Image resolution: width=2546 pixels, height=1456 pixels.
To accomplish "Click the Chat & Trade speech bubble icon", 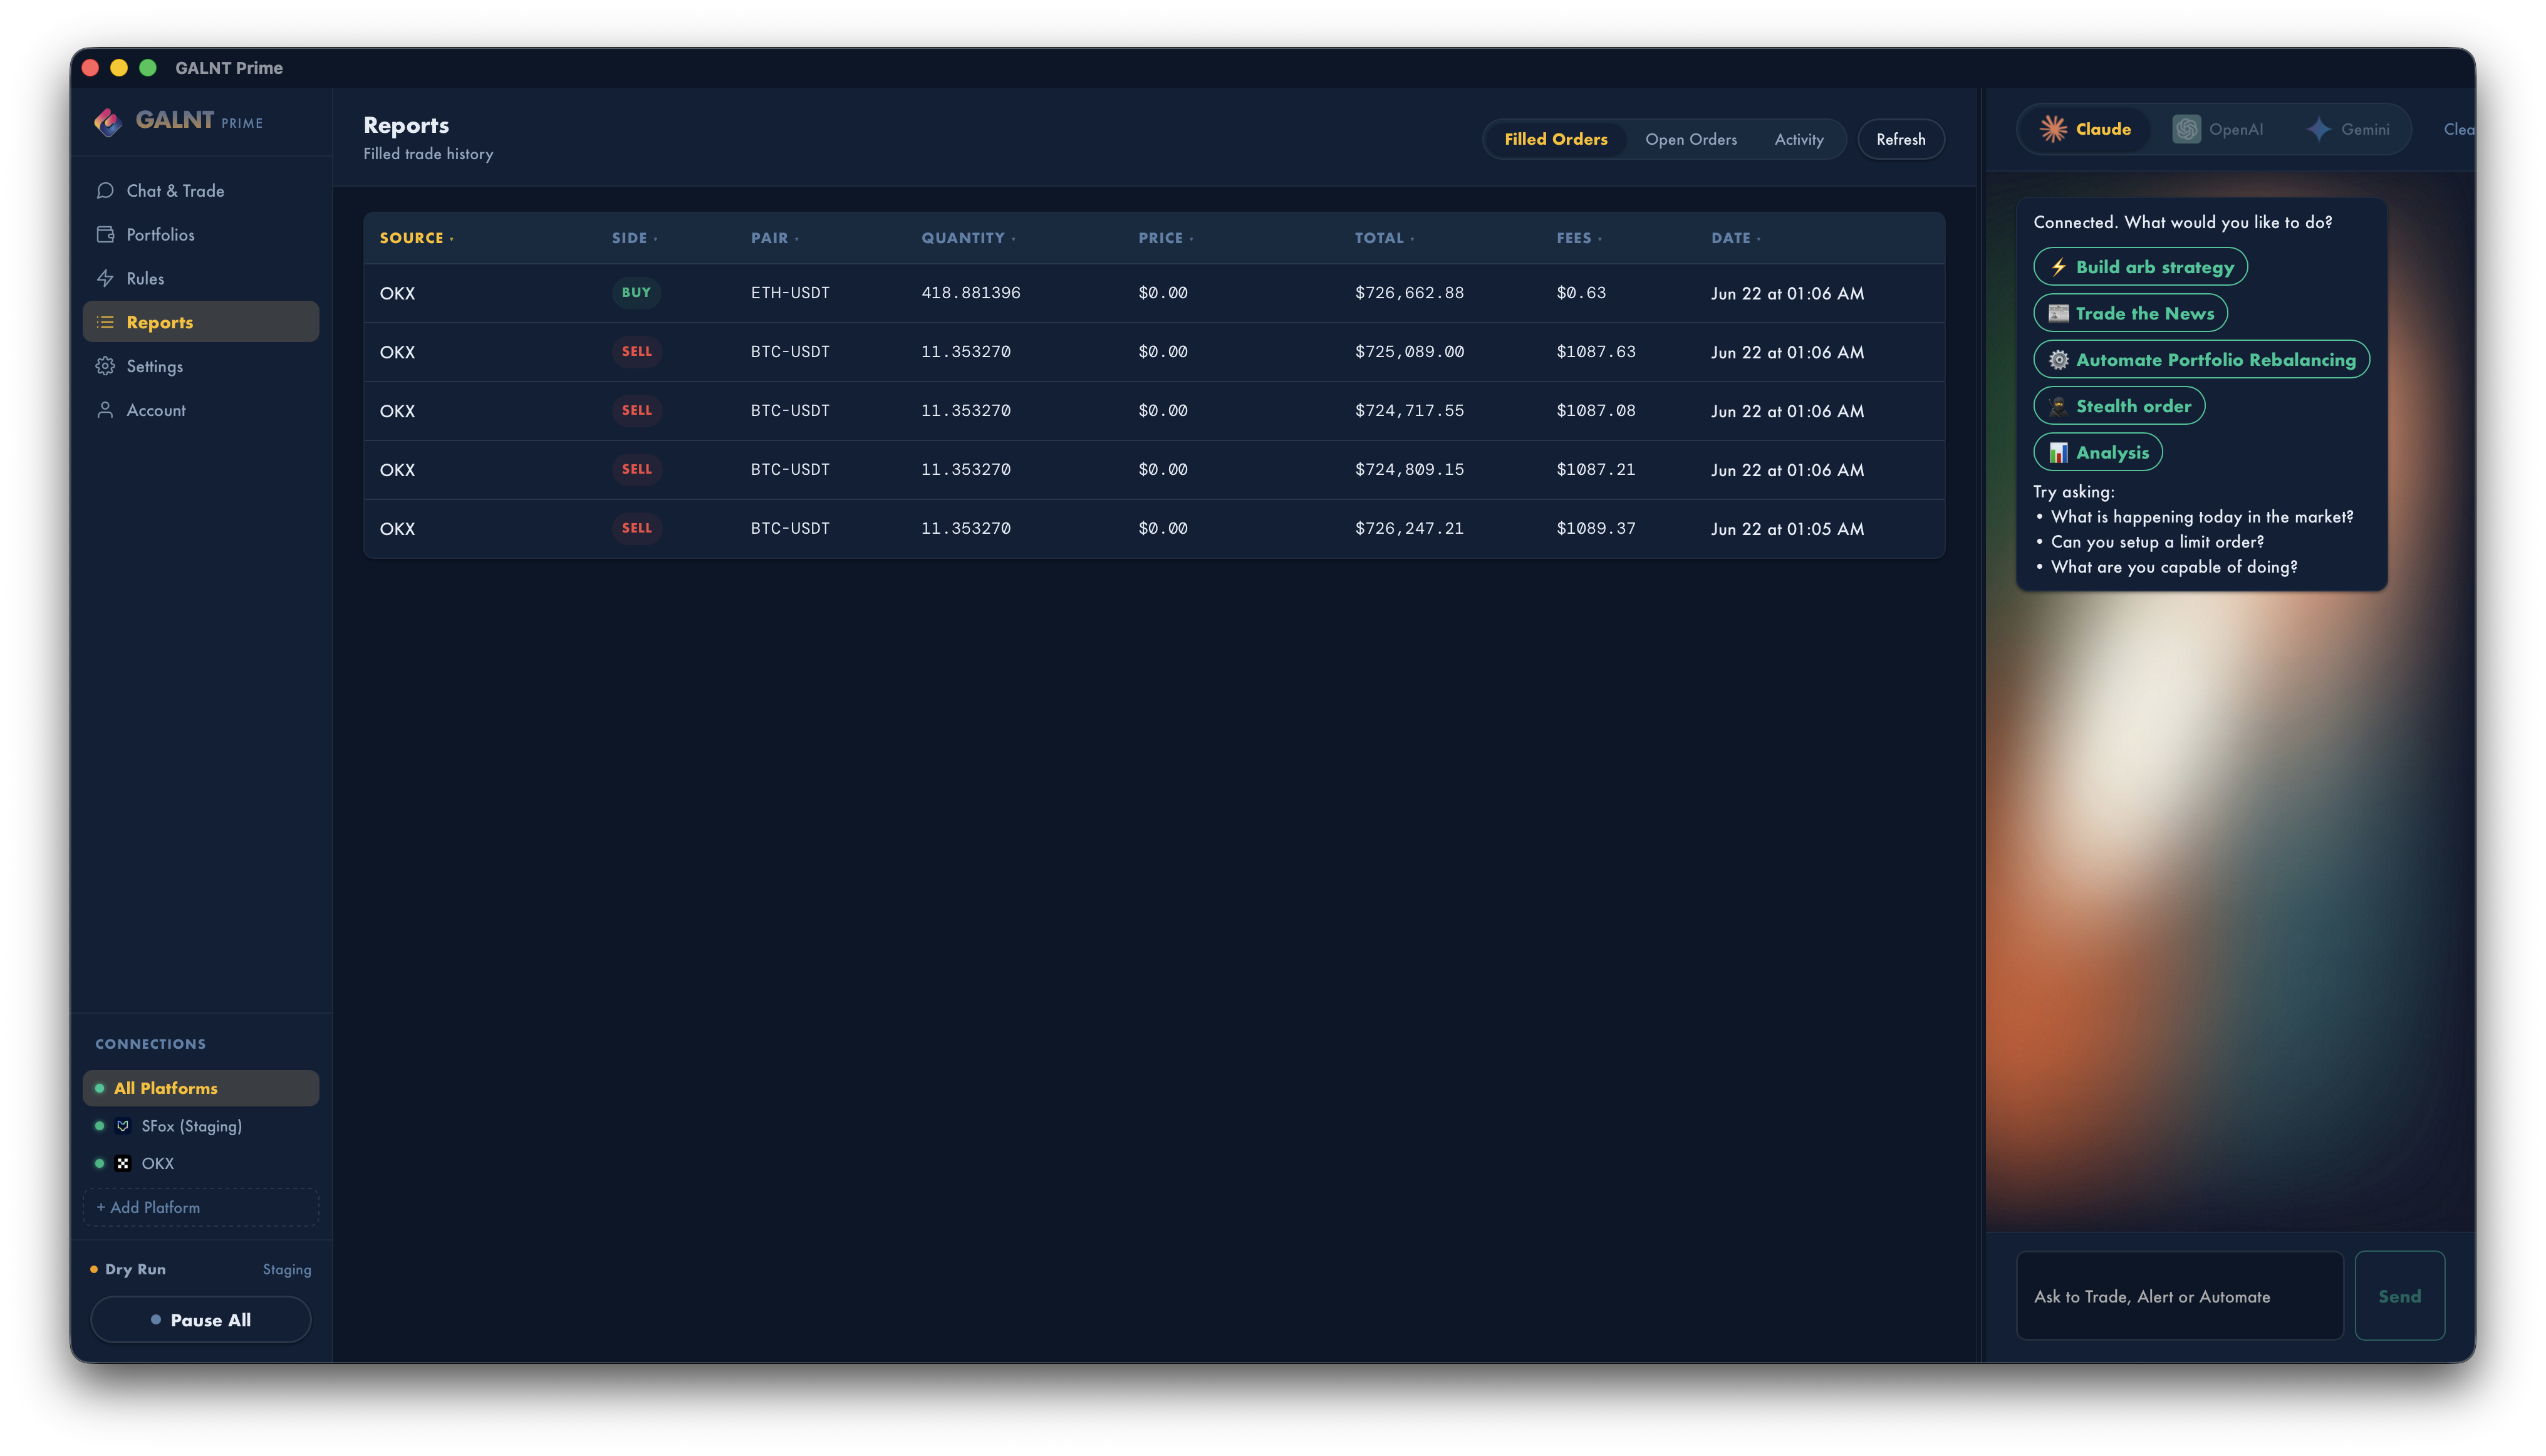I will coord(105,191).
